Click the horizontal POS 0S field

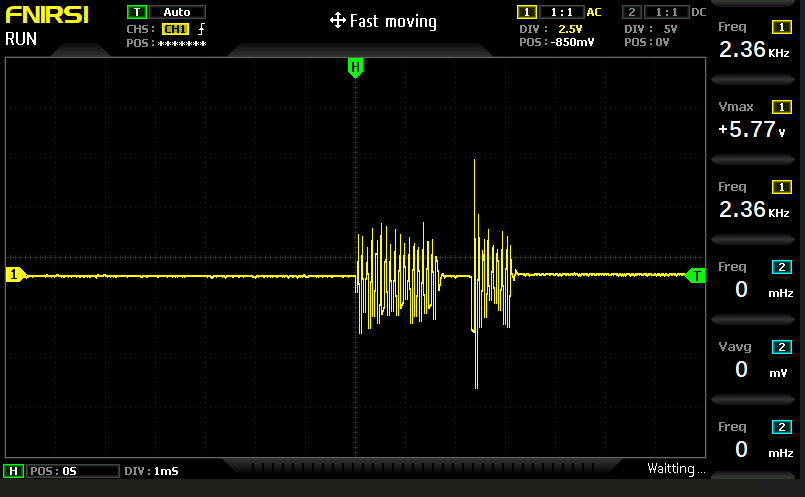(53, 470)
